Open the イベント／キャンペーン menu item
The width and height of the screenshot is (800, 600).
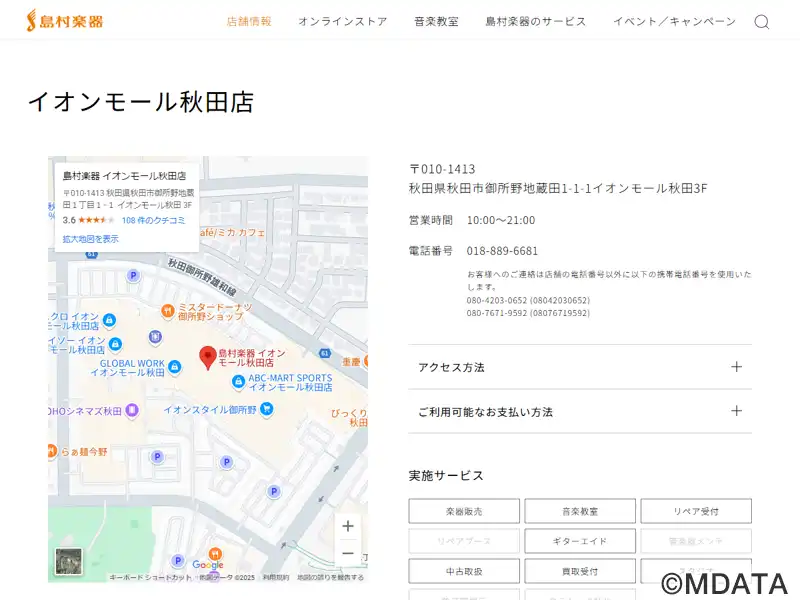pos(674,21)
